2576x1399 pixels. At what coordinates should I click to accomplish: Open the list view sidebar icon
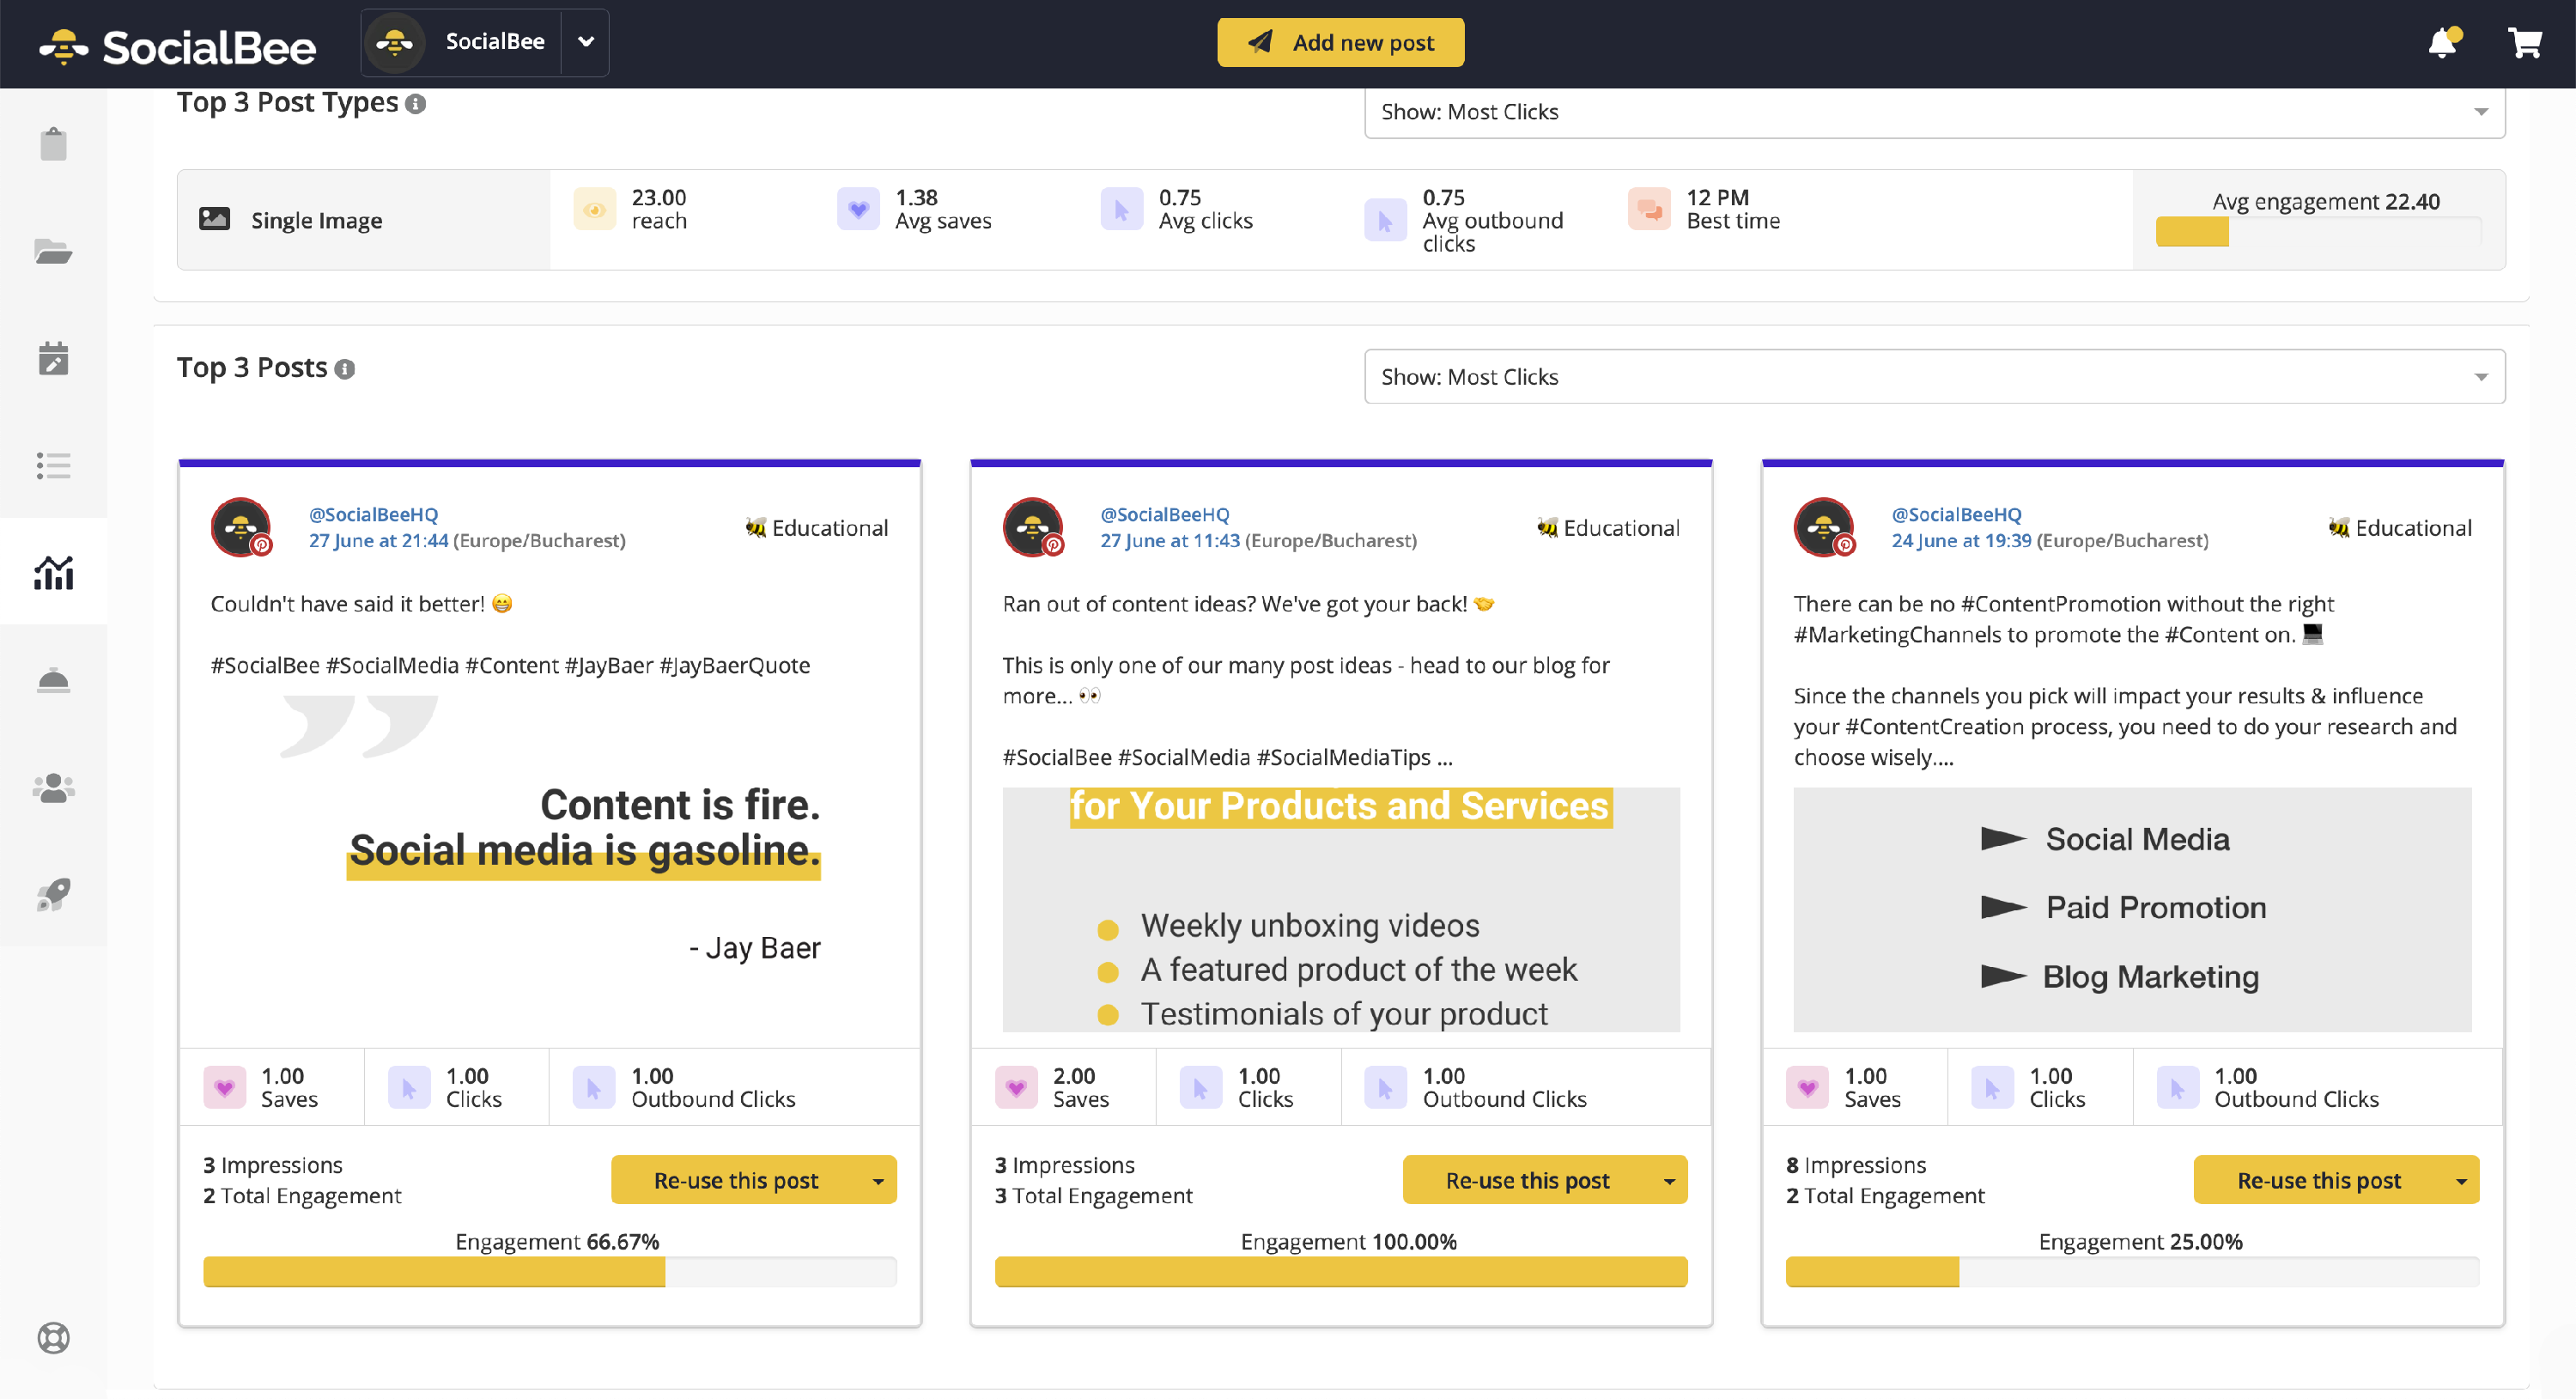coord(53,465)
